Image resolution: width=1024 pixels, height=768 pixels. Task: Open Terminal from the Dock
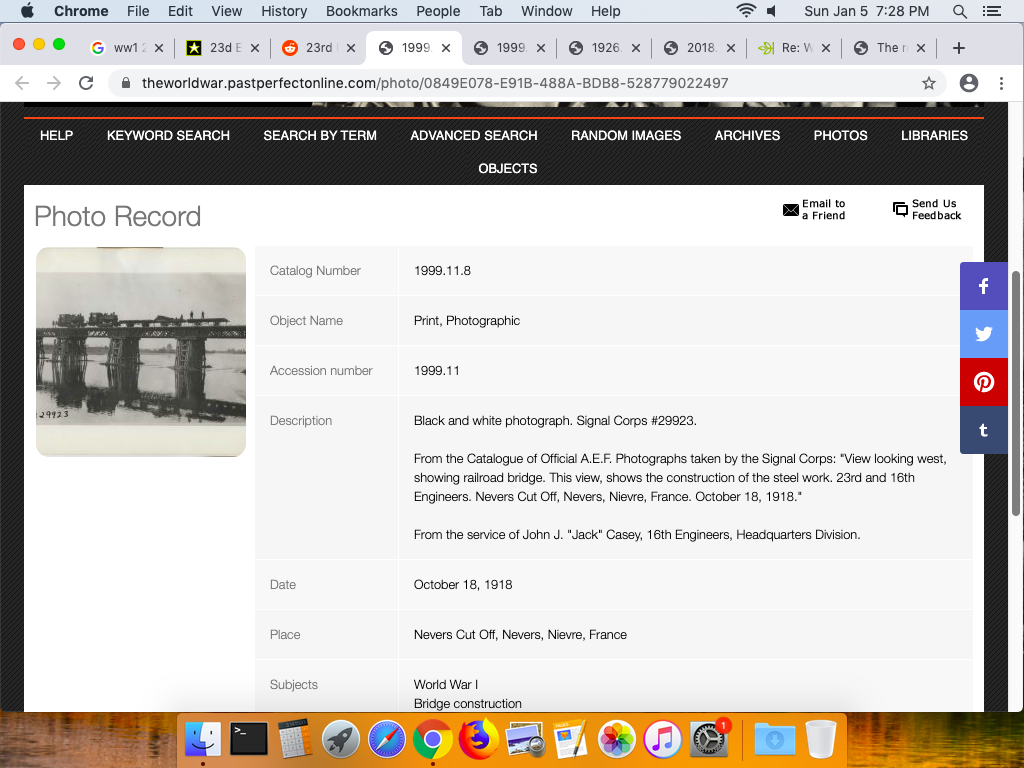[x=248, y=740]
